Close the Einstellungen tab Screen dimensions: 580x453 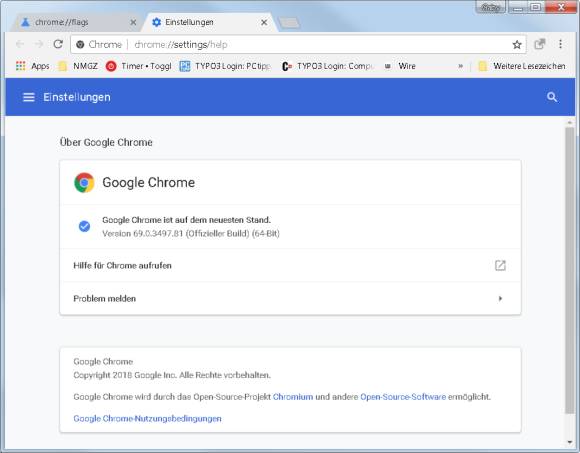click(264, 23)
